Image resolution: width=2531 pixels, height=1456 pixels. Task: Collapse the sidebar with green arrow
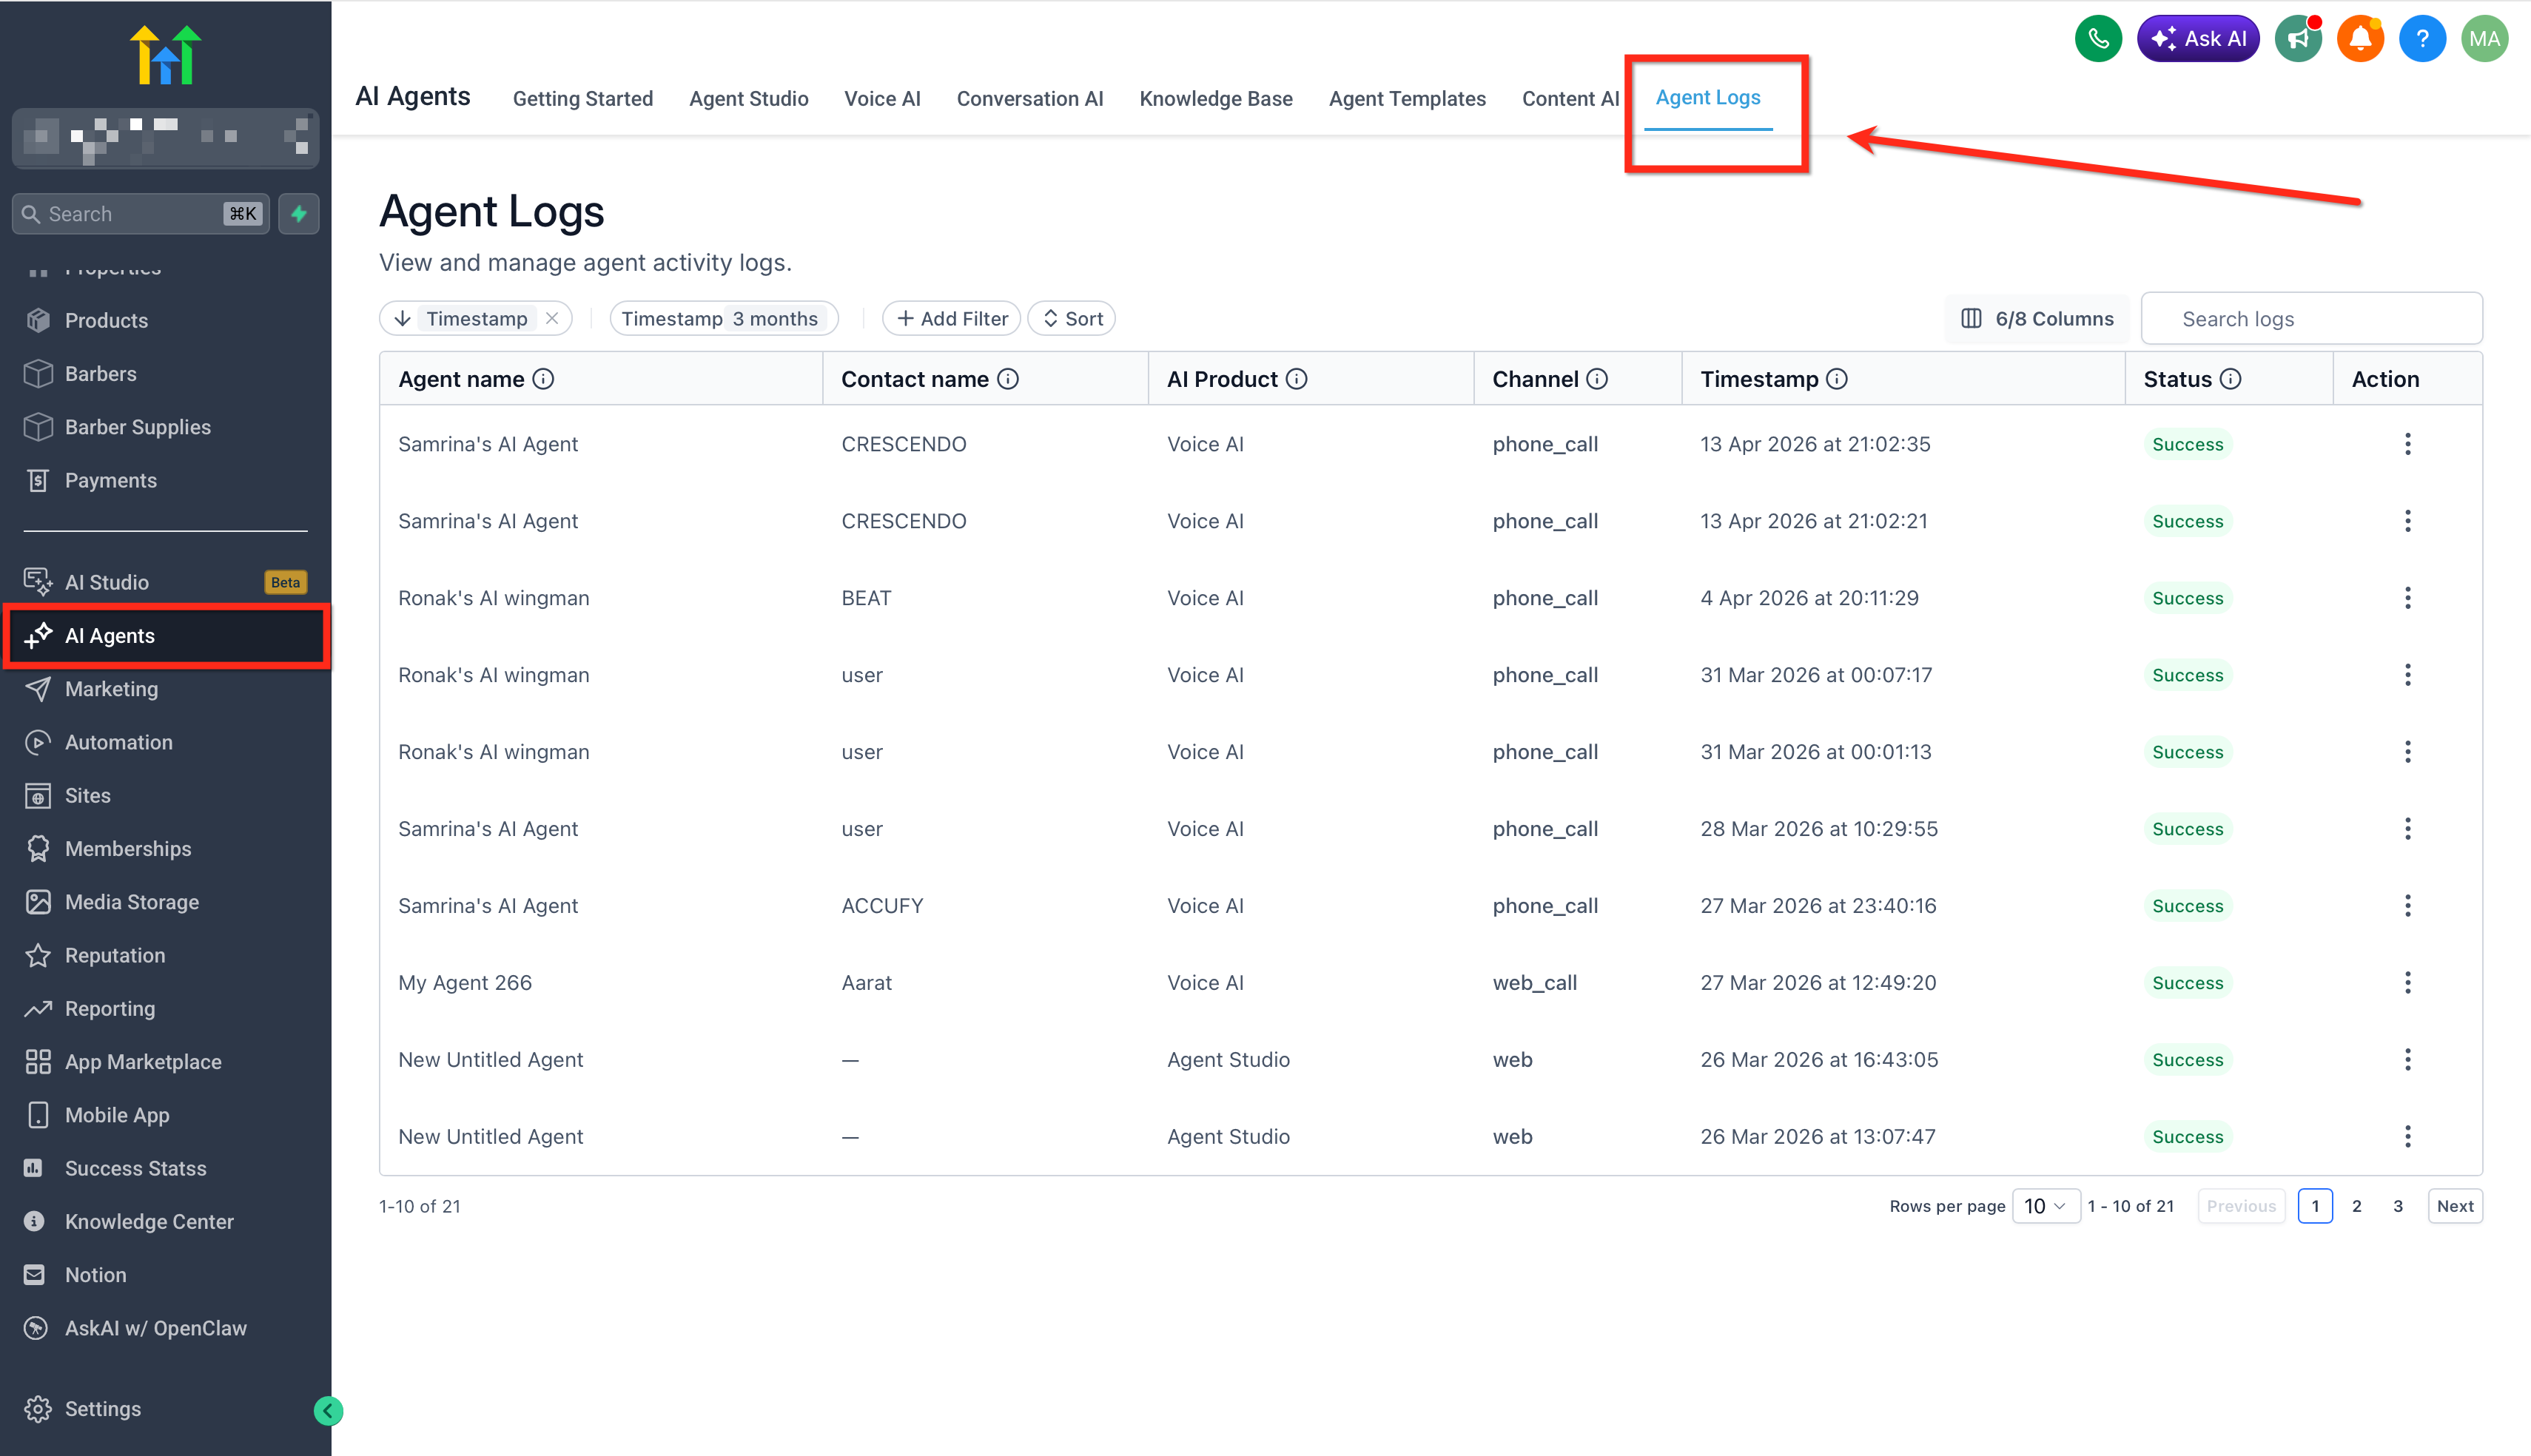coord(328,1410)
